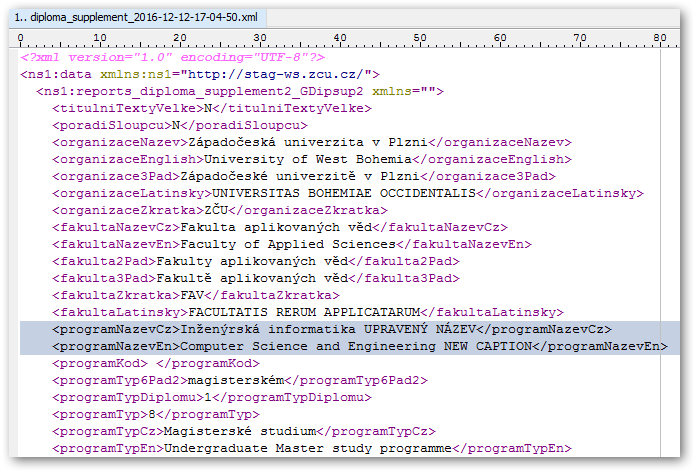Click the ns1:reports_diploma_supplement2_GDipsup2 line
Image resolution: width=694 pixels, height=471 pixels.
240,92
